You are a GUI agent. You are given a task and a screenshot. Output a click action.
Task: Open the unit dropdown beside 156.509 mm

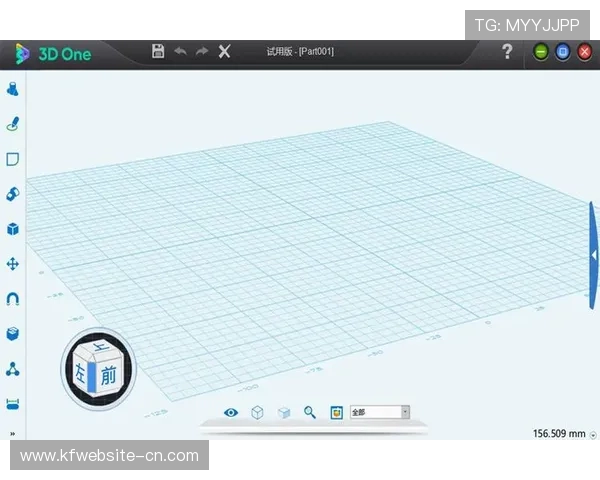593,435
